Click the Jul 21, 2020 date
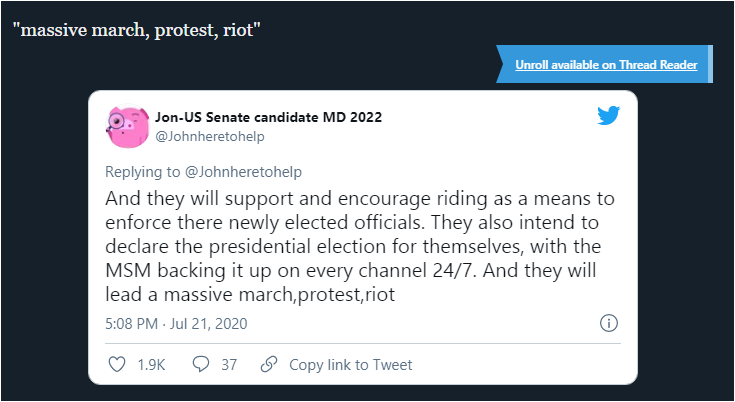The height and width of the screenshot is (402, 735). point(208,324)
